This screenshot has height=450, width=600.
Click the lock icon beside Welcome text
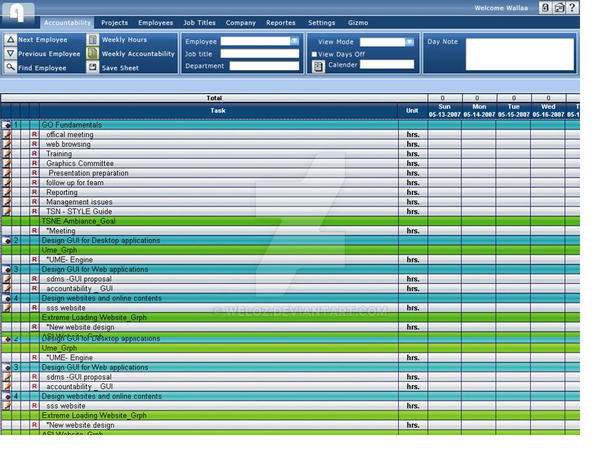click(x=545, y=8)
